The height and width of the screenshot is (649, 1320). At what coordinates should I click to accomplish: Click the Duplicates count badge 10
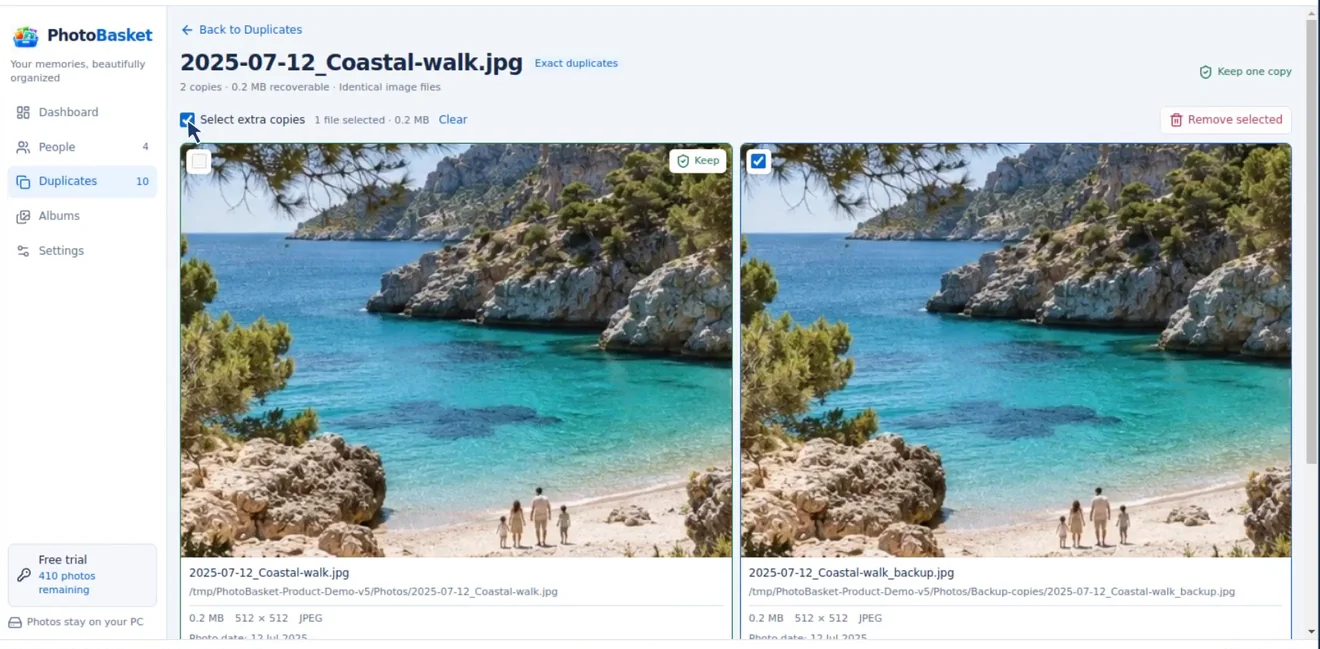pyautogui.click(x=142, y=182)
